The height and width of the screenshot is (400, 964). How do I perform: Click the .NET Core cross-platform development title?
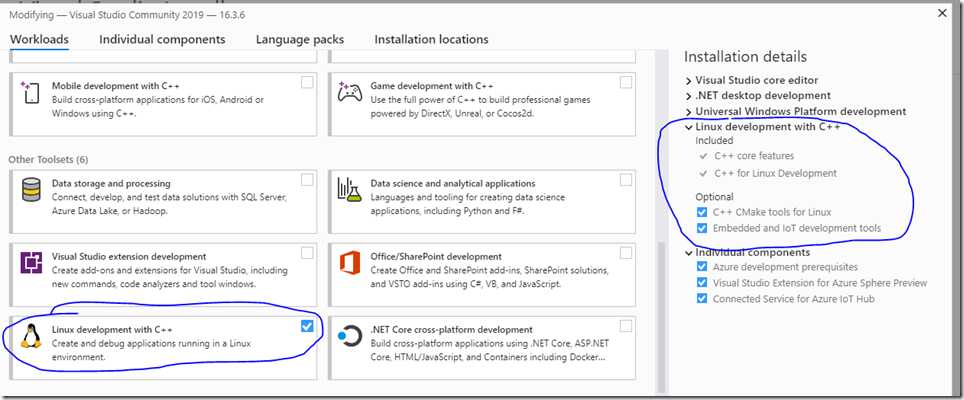point(452,329)
